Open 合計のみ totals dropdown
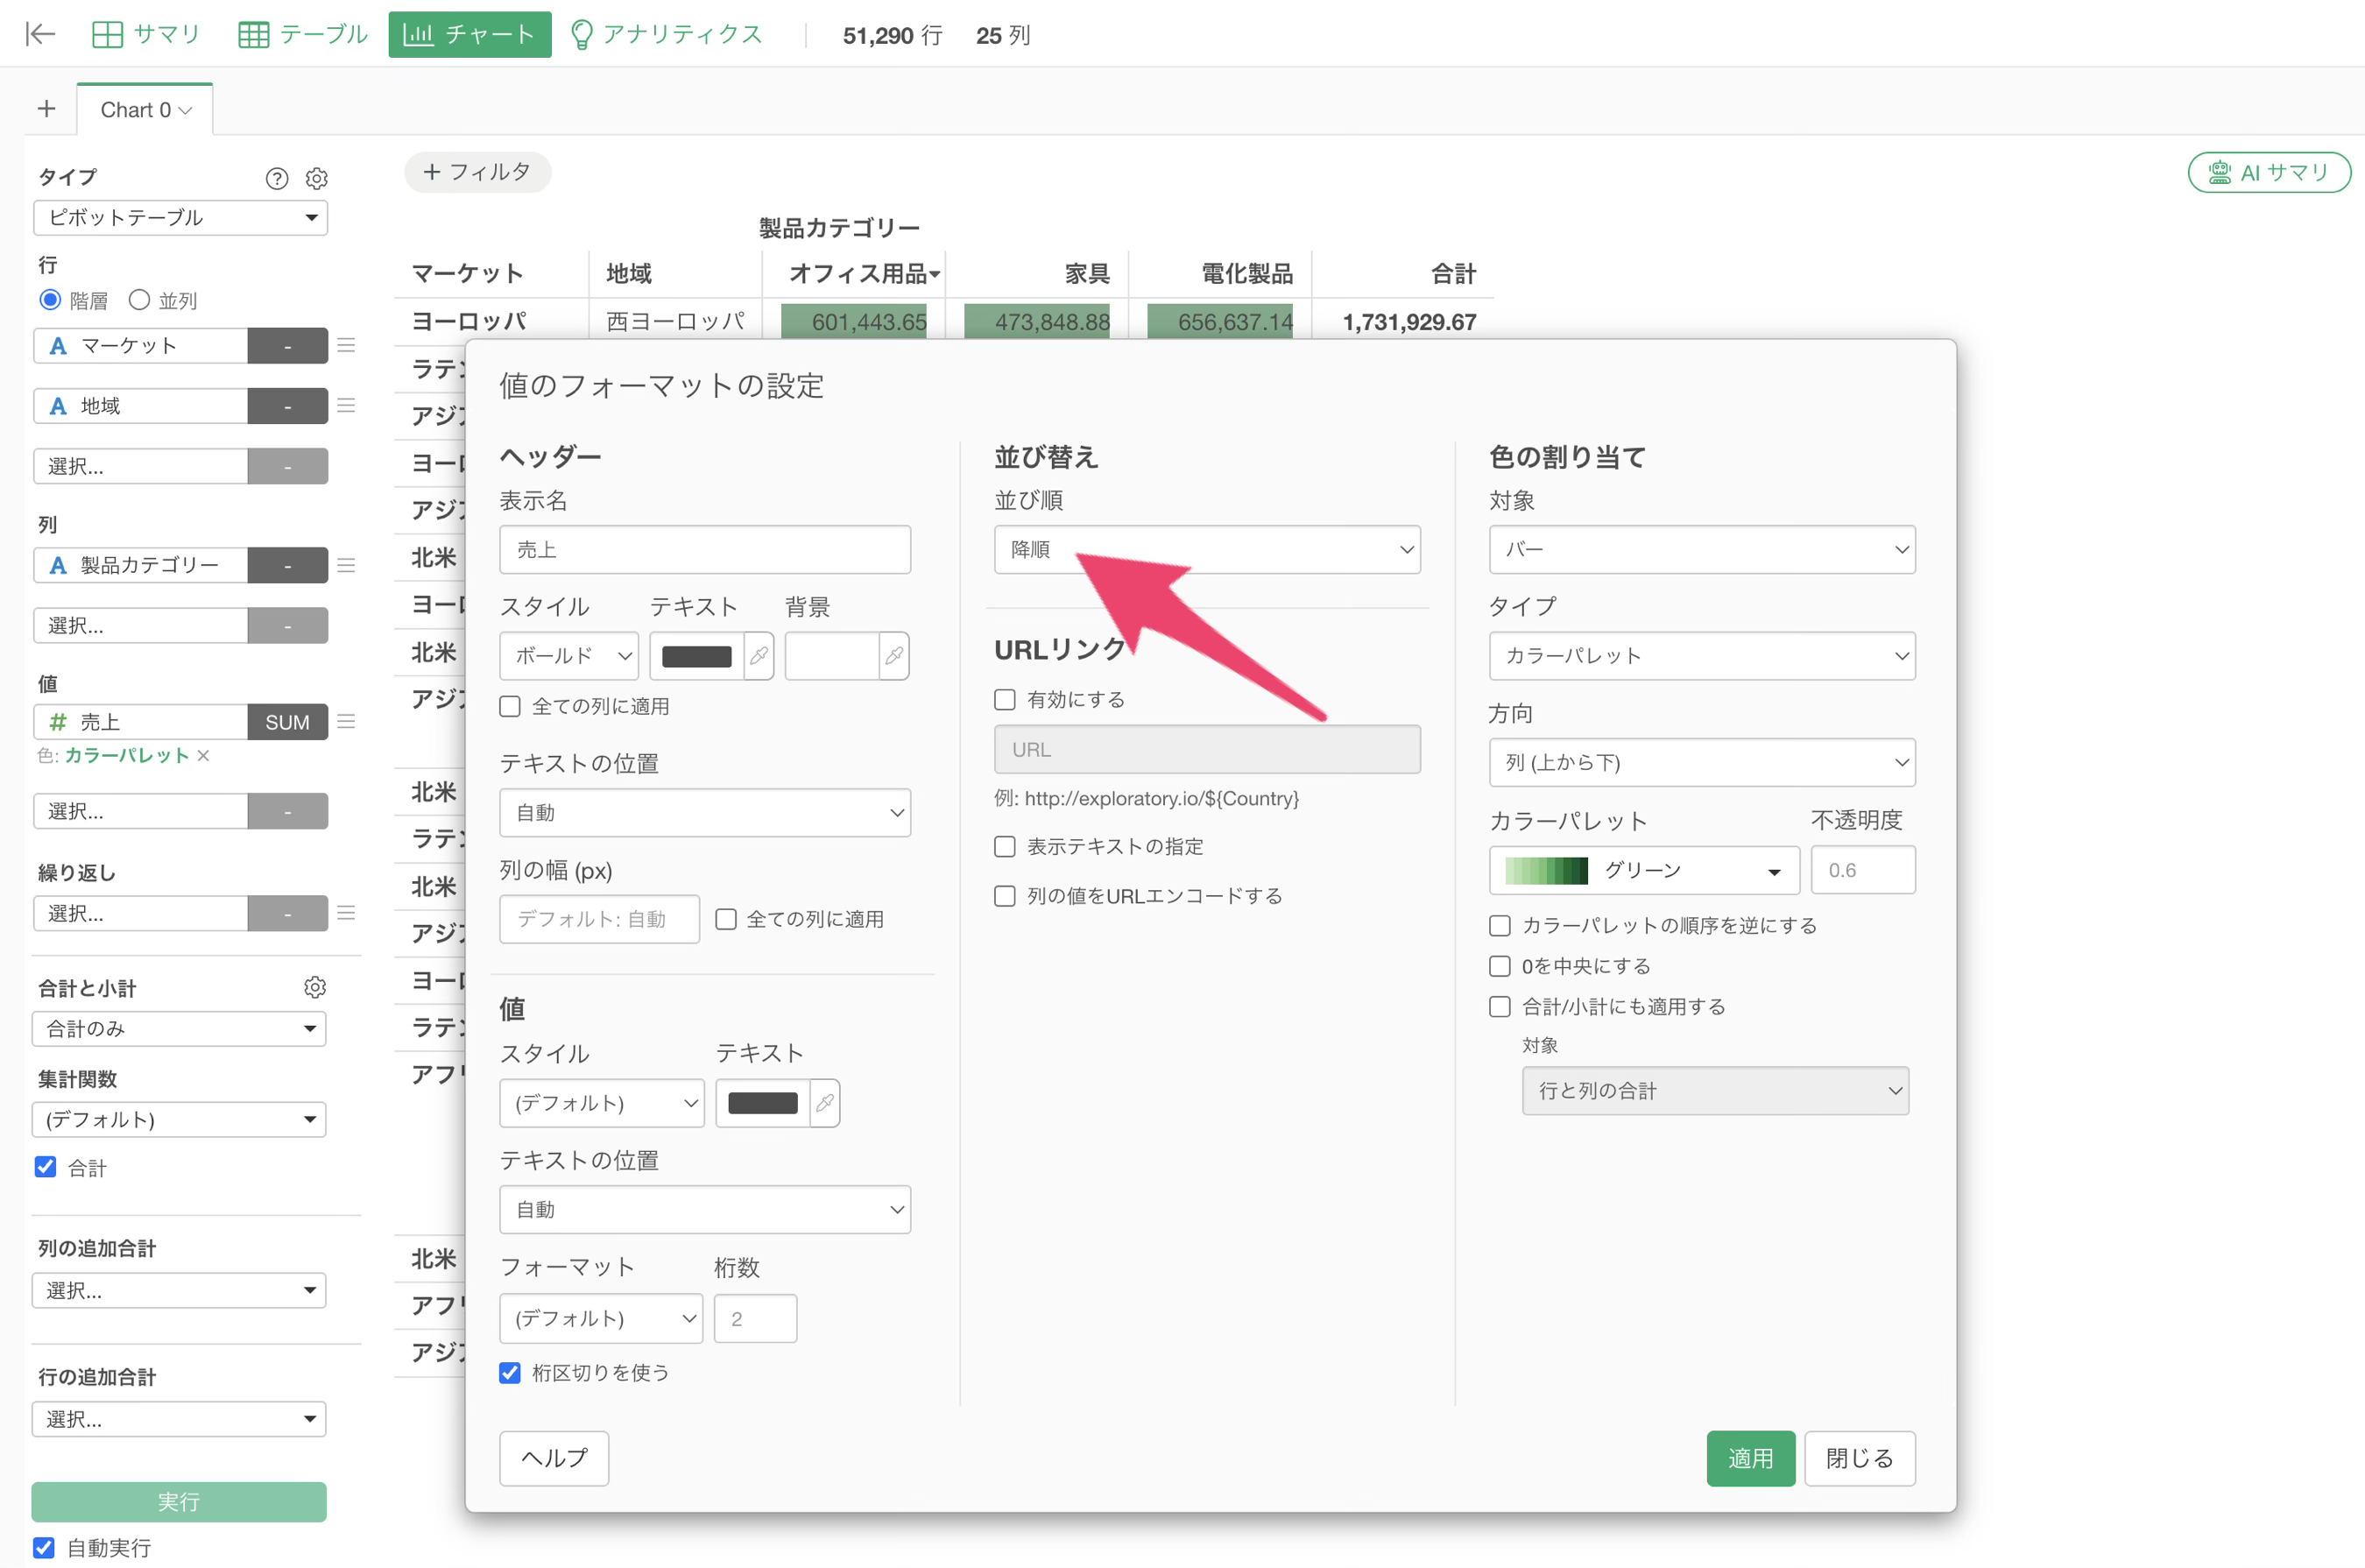This screenshot has width=2365, height=1568. [x=179, y=1028]
